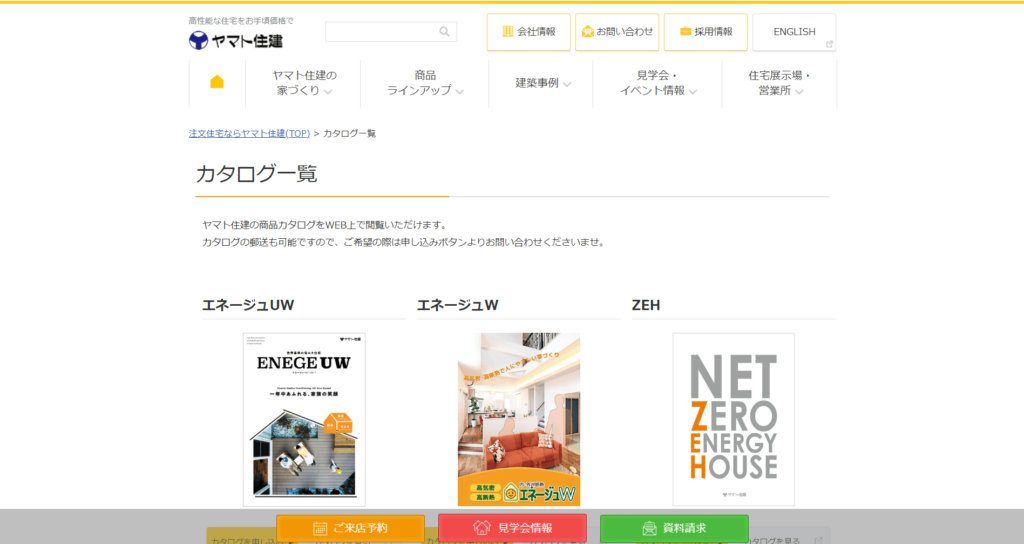Expand chevron beside 建築事例

567,84
